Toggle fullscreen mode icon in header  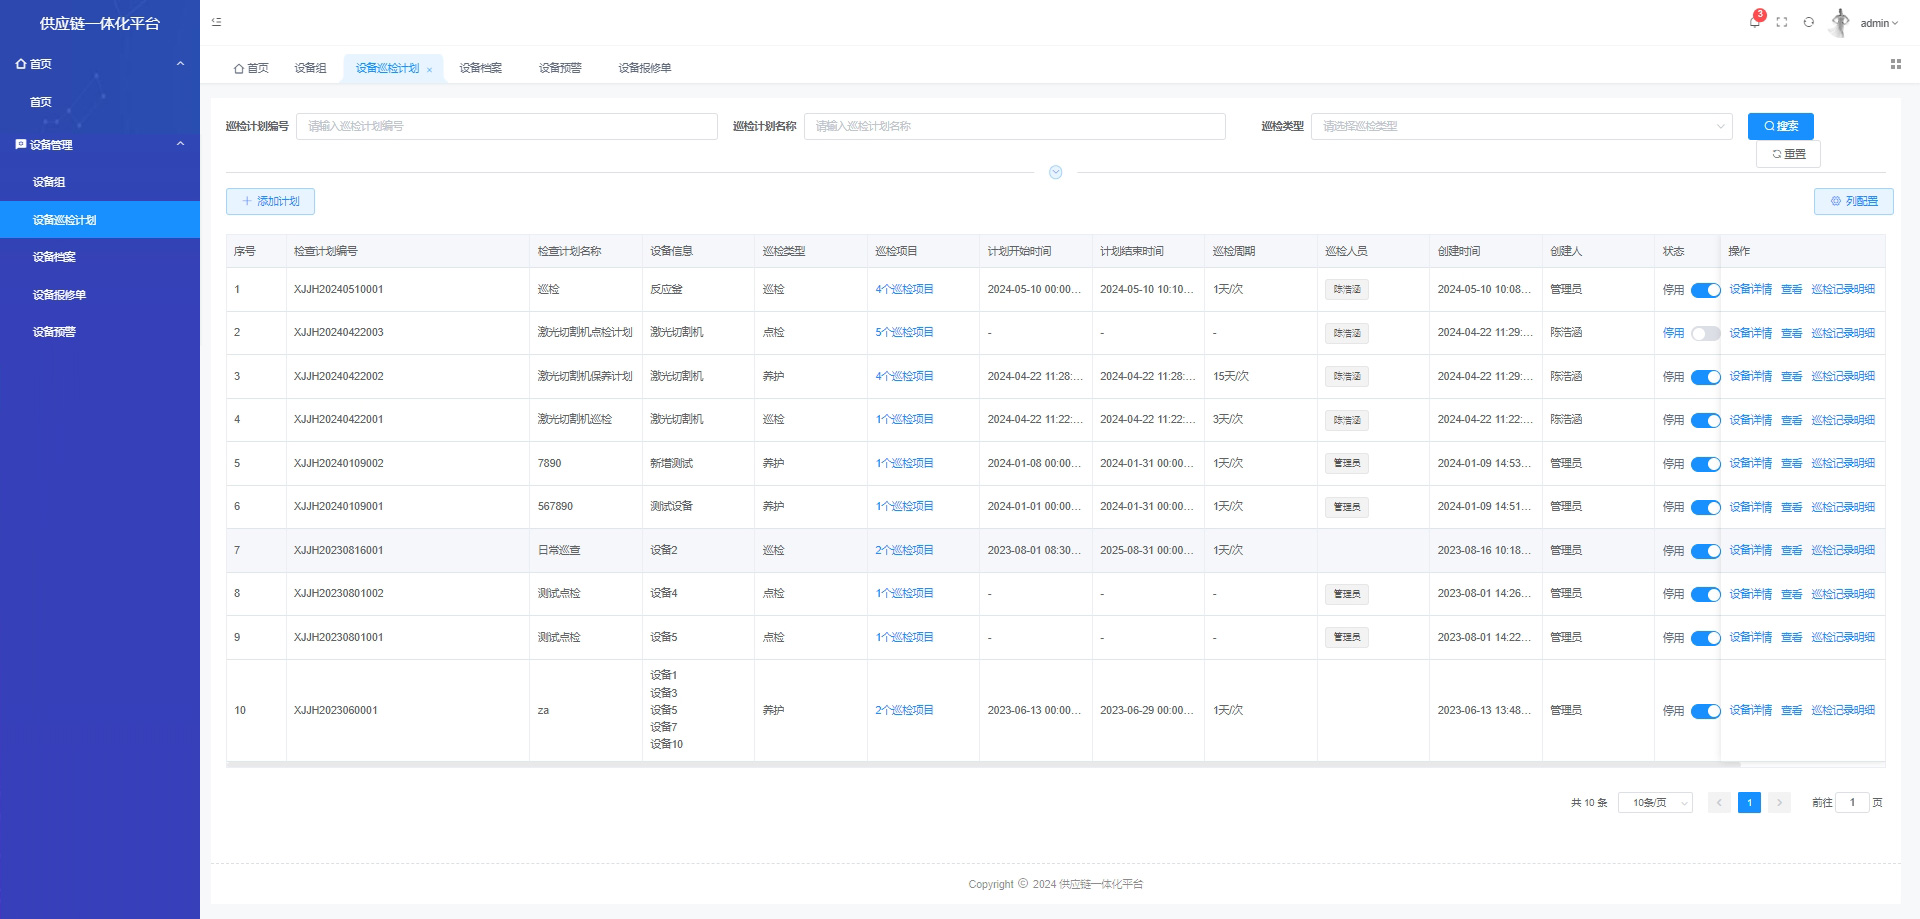1782,22
